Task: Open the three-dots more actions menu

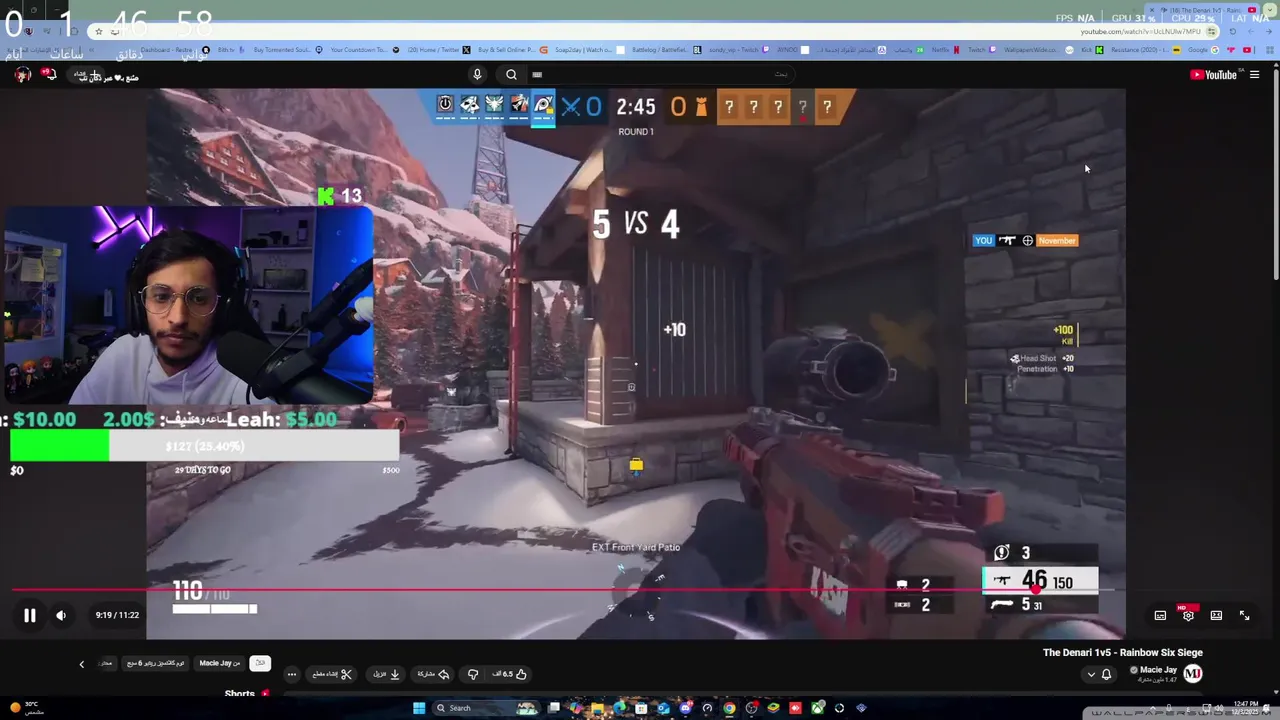Action: [291, 674]
